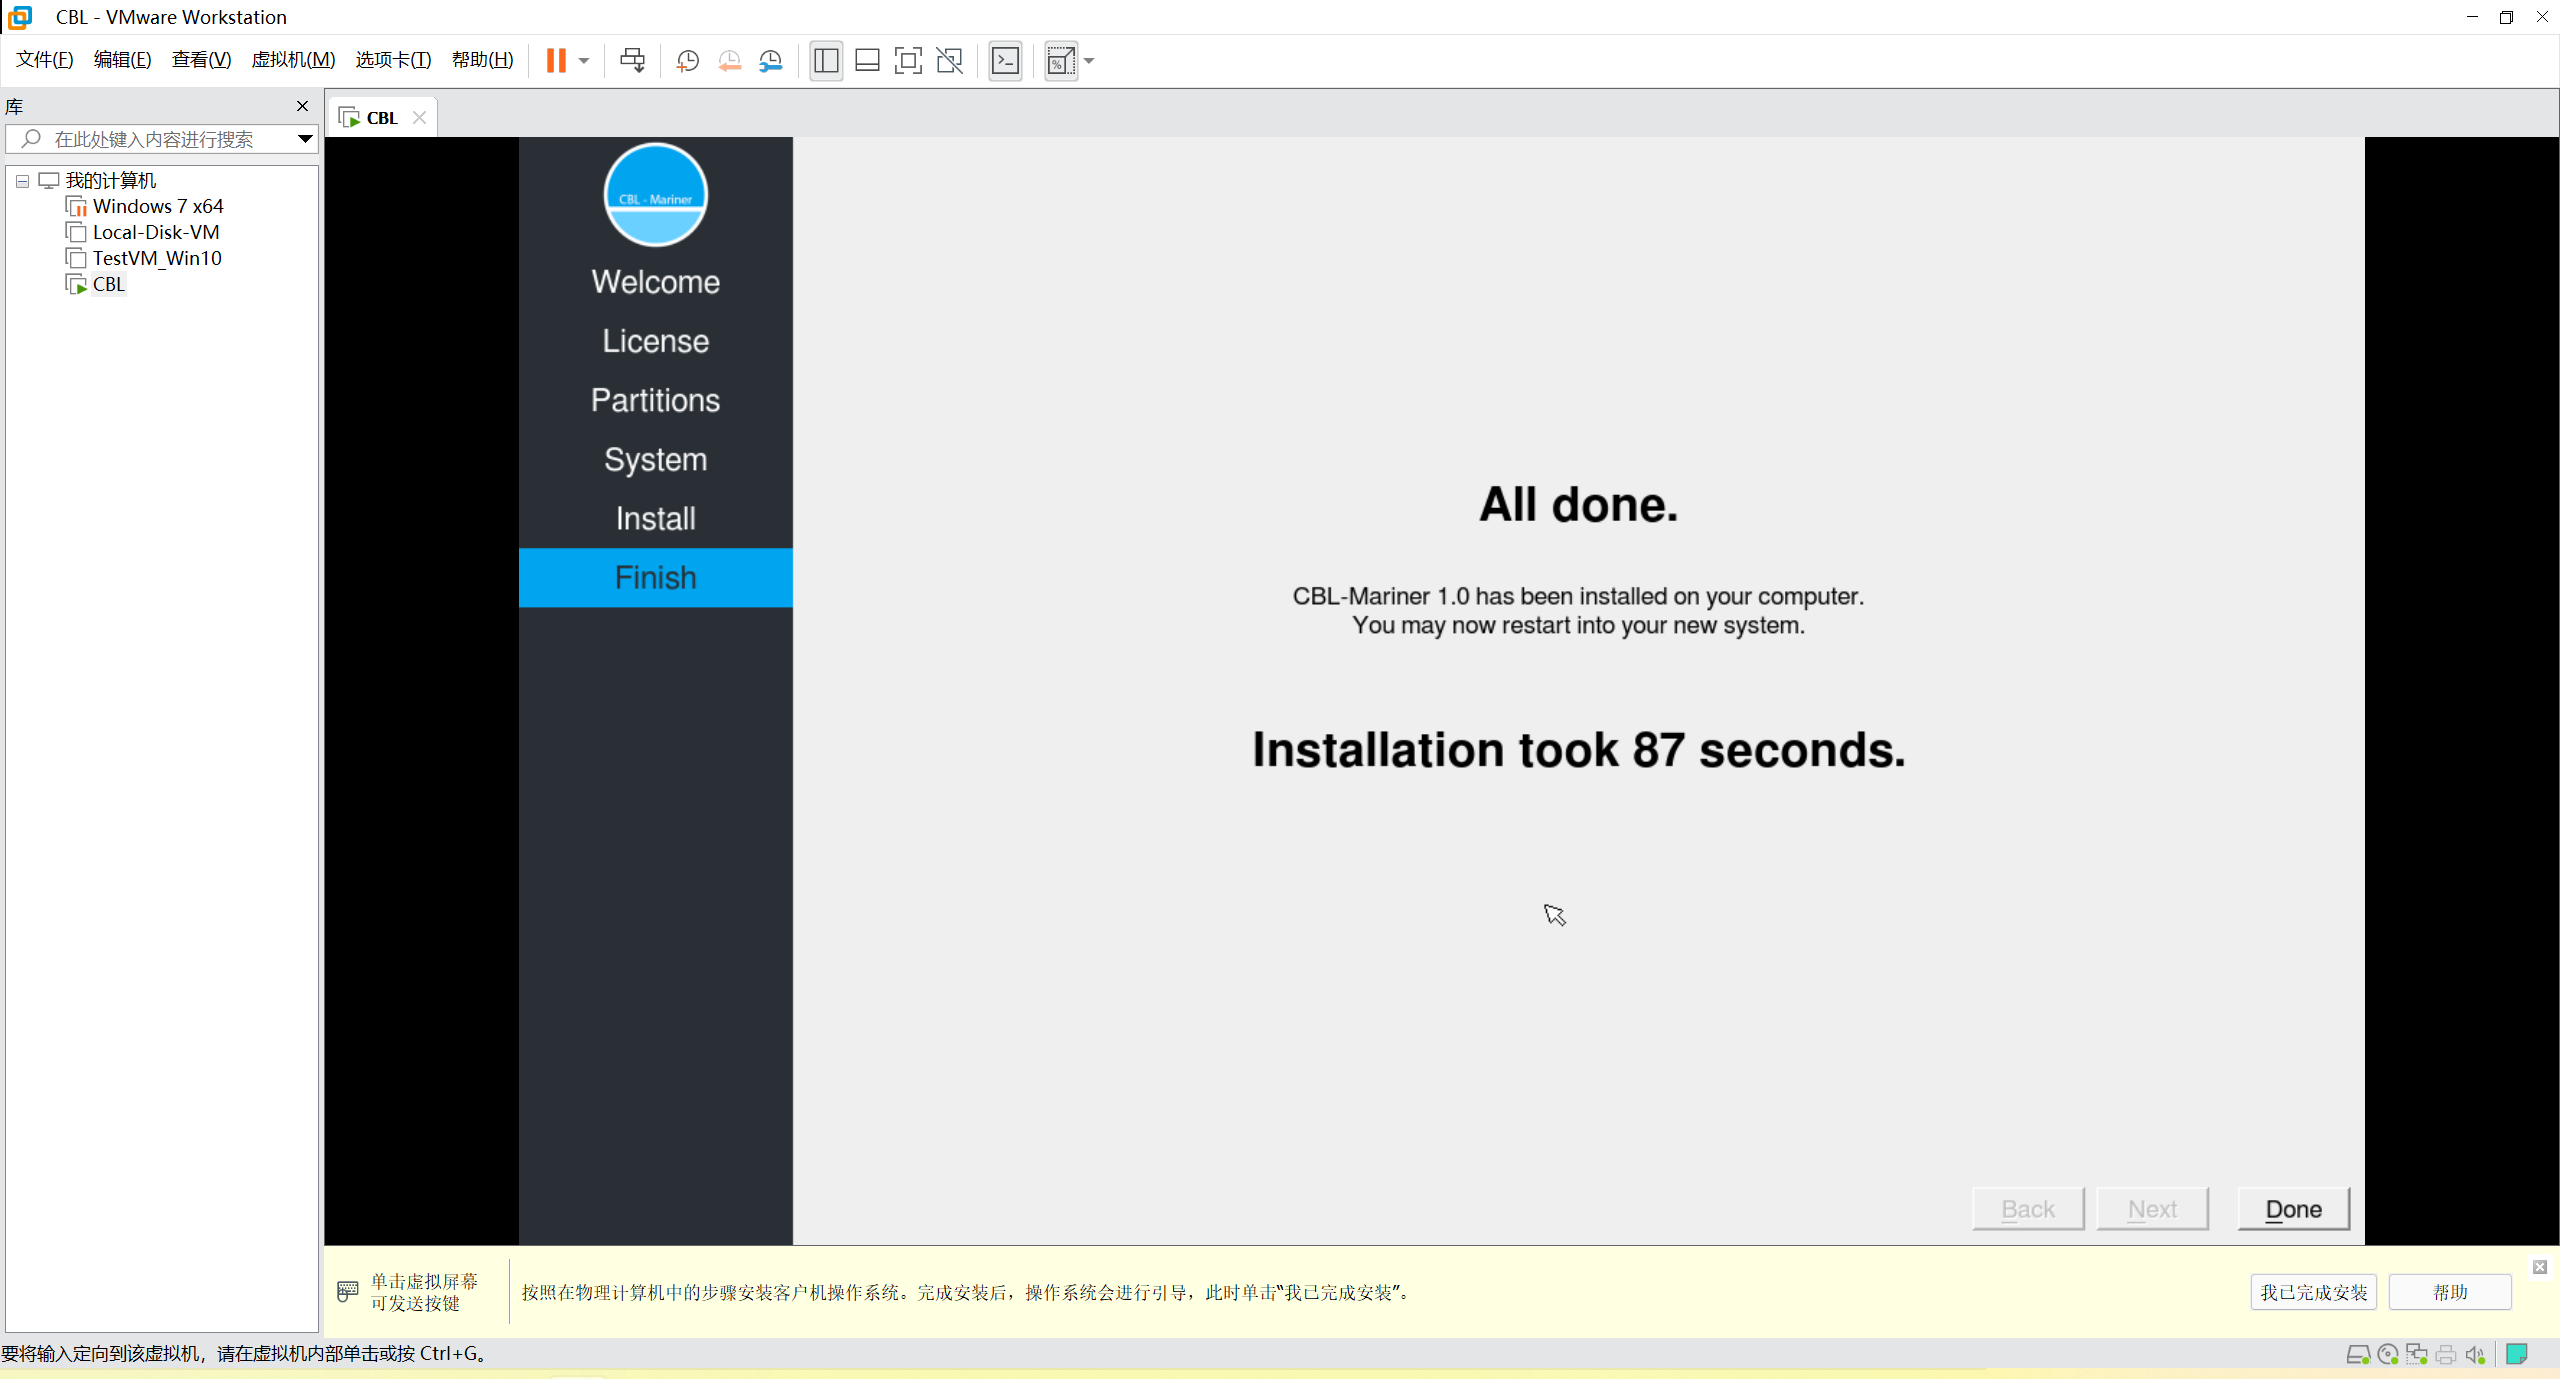Click the CD/DVD drive status icon
The width and height of the screenshot is (2560, 1379).
click(x=2388, y=1354)
